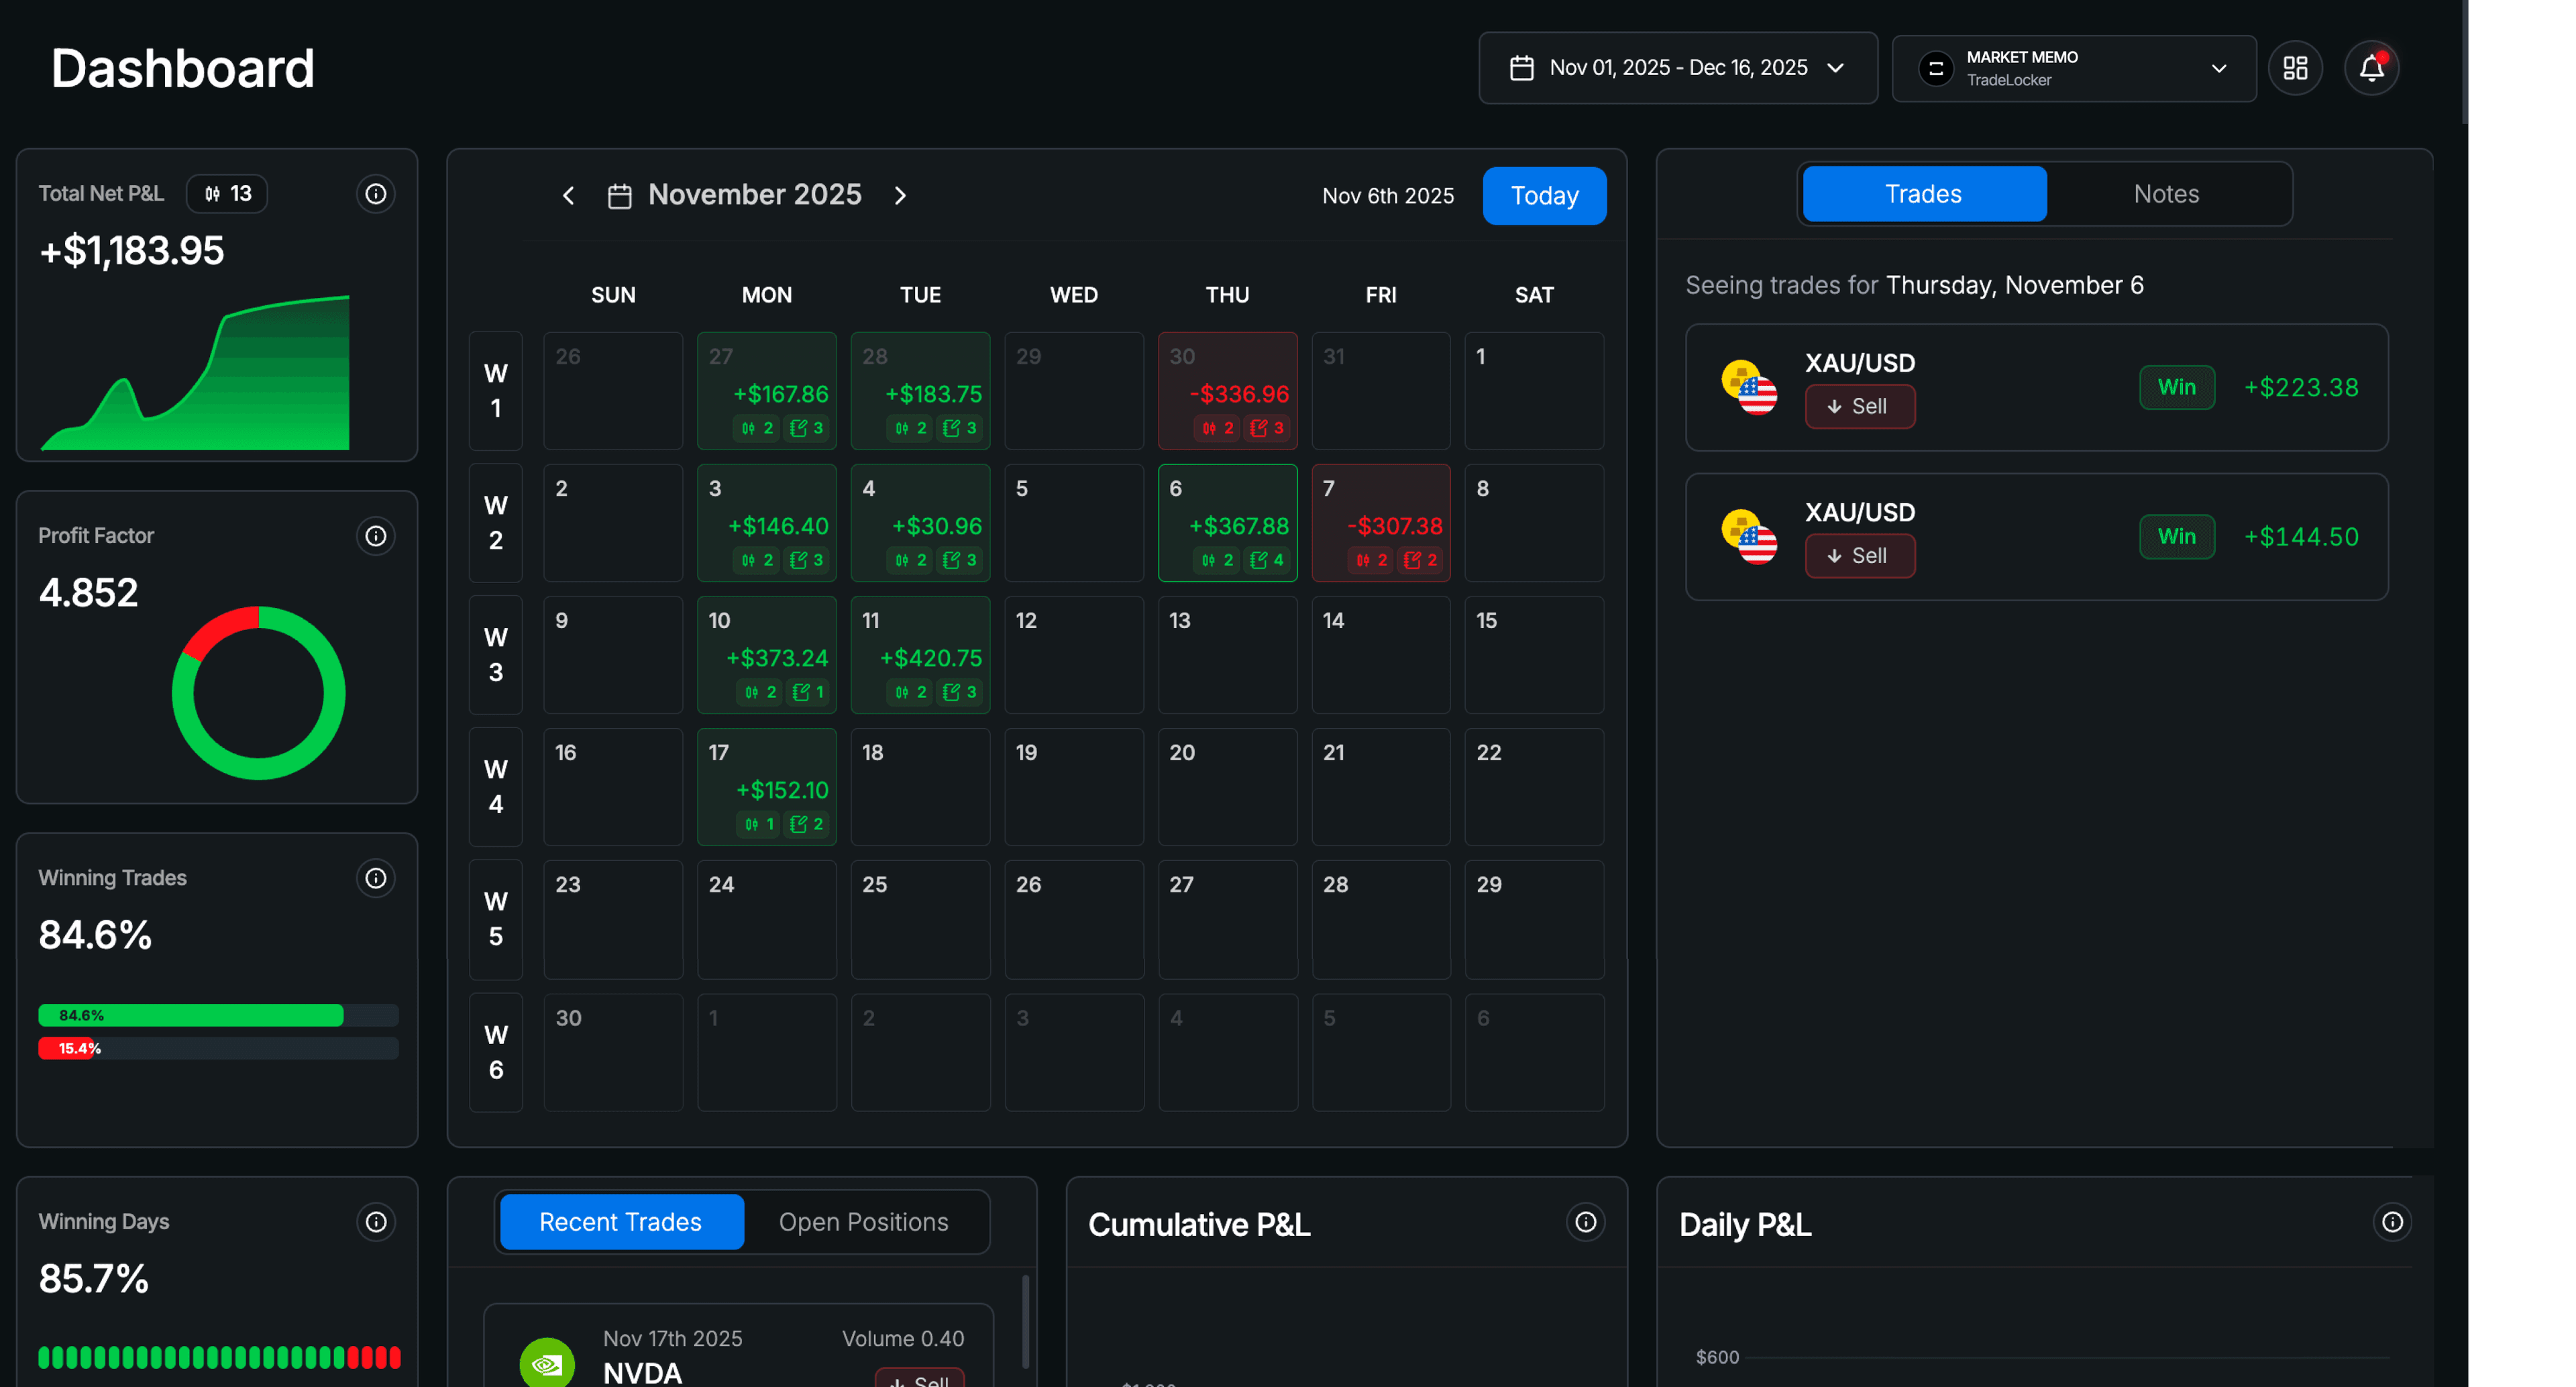Click trades count badge on November 6
The height and width of the screenshot is (1387, 2576).
click(x=1217, y=560)
